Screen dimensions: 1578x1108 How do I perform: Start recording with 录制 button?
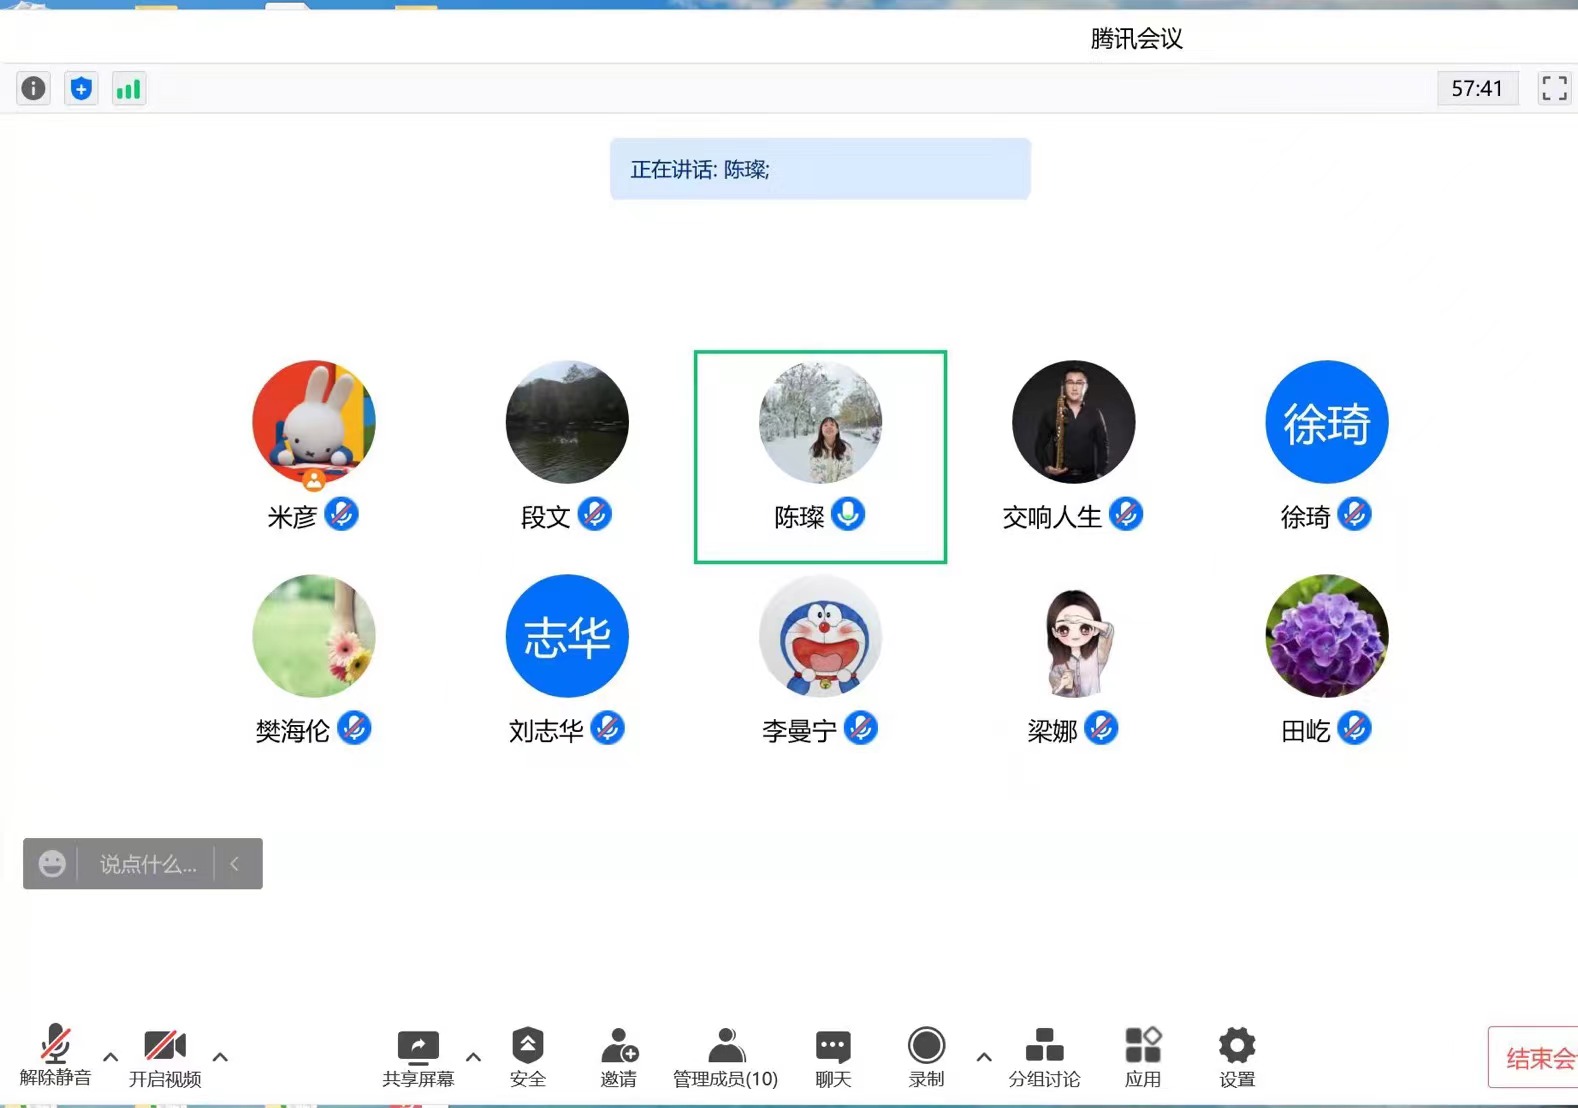(926, 1057)
